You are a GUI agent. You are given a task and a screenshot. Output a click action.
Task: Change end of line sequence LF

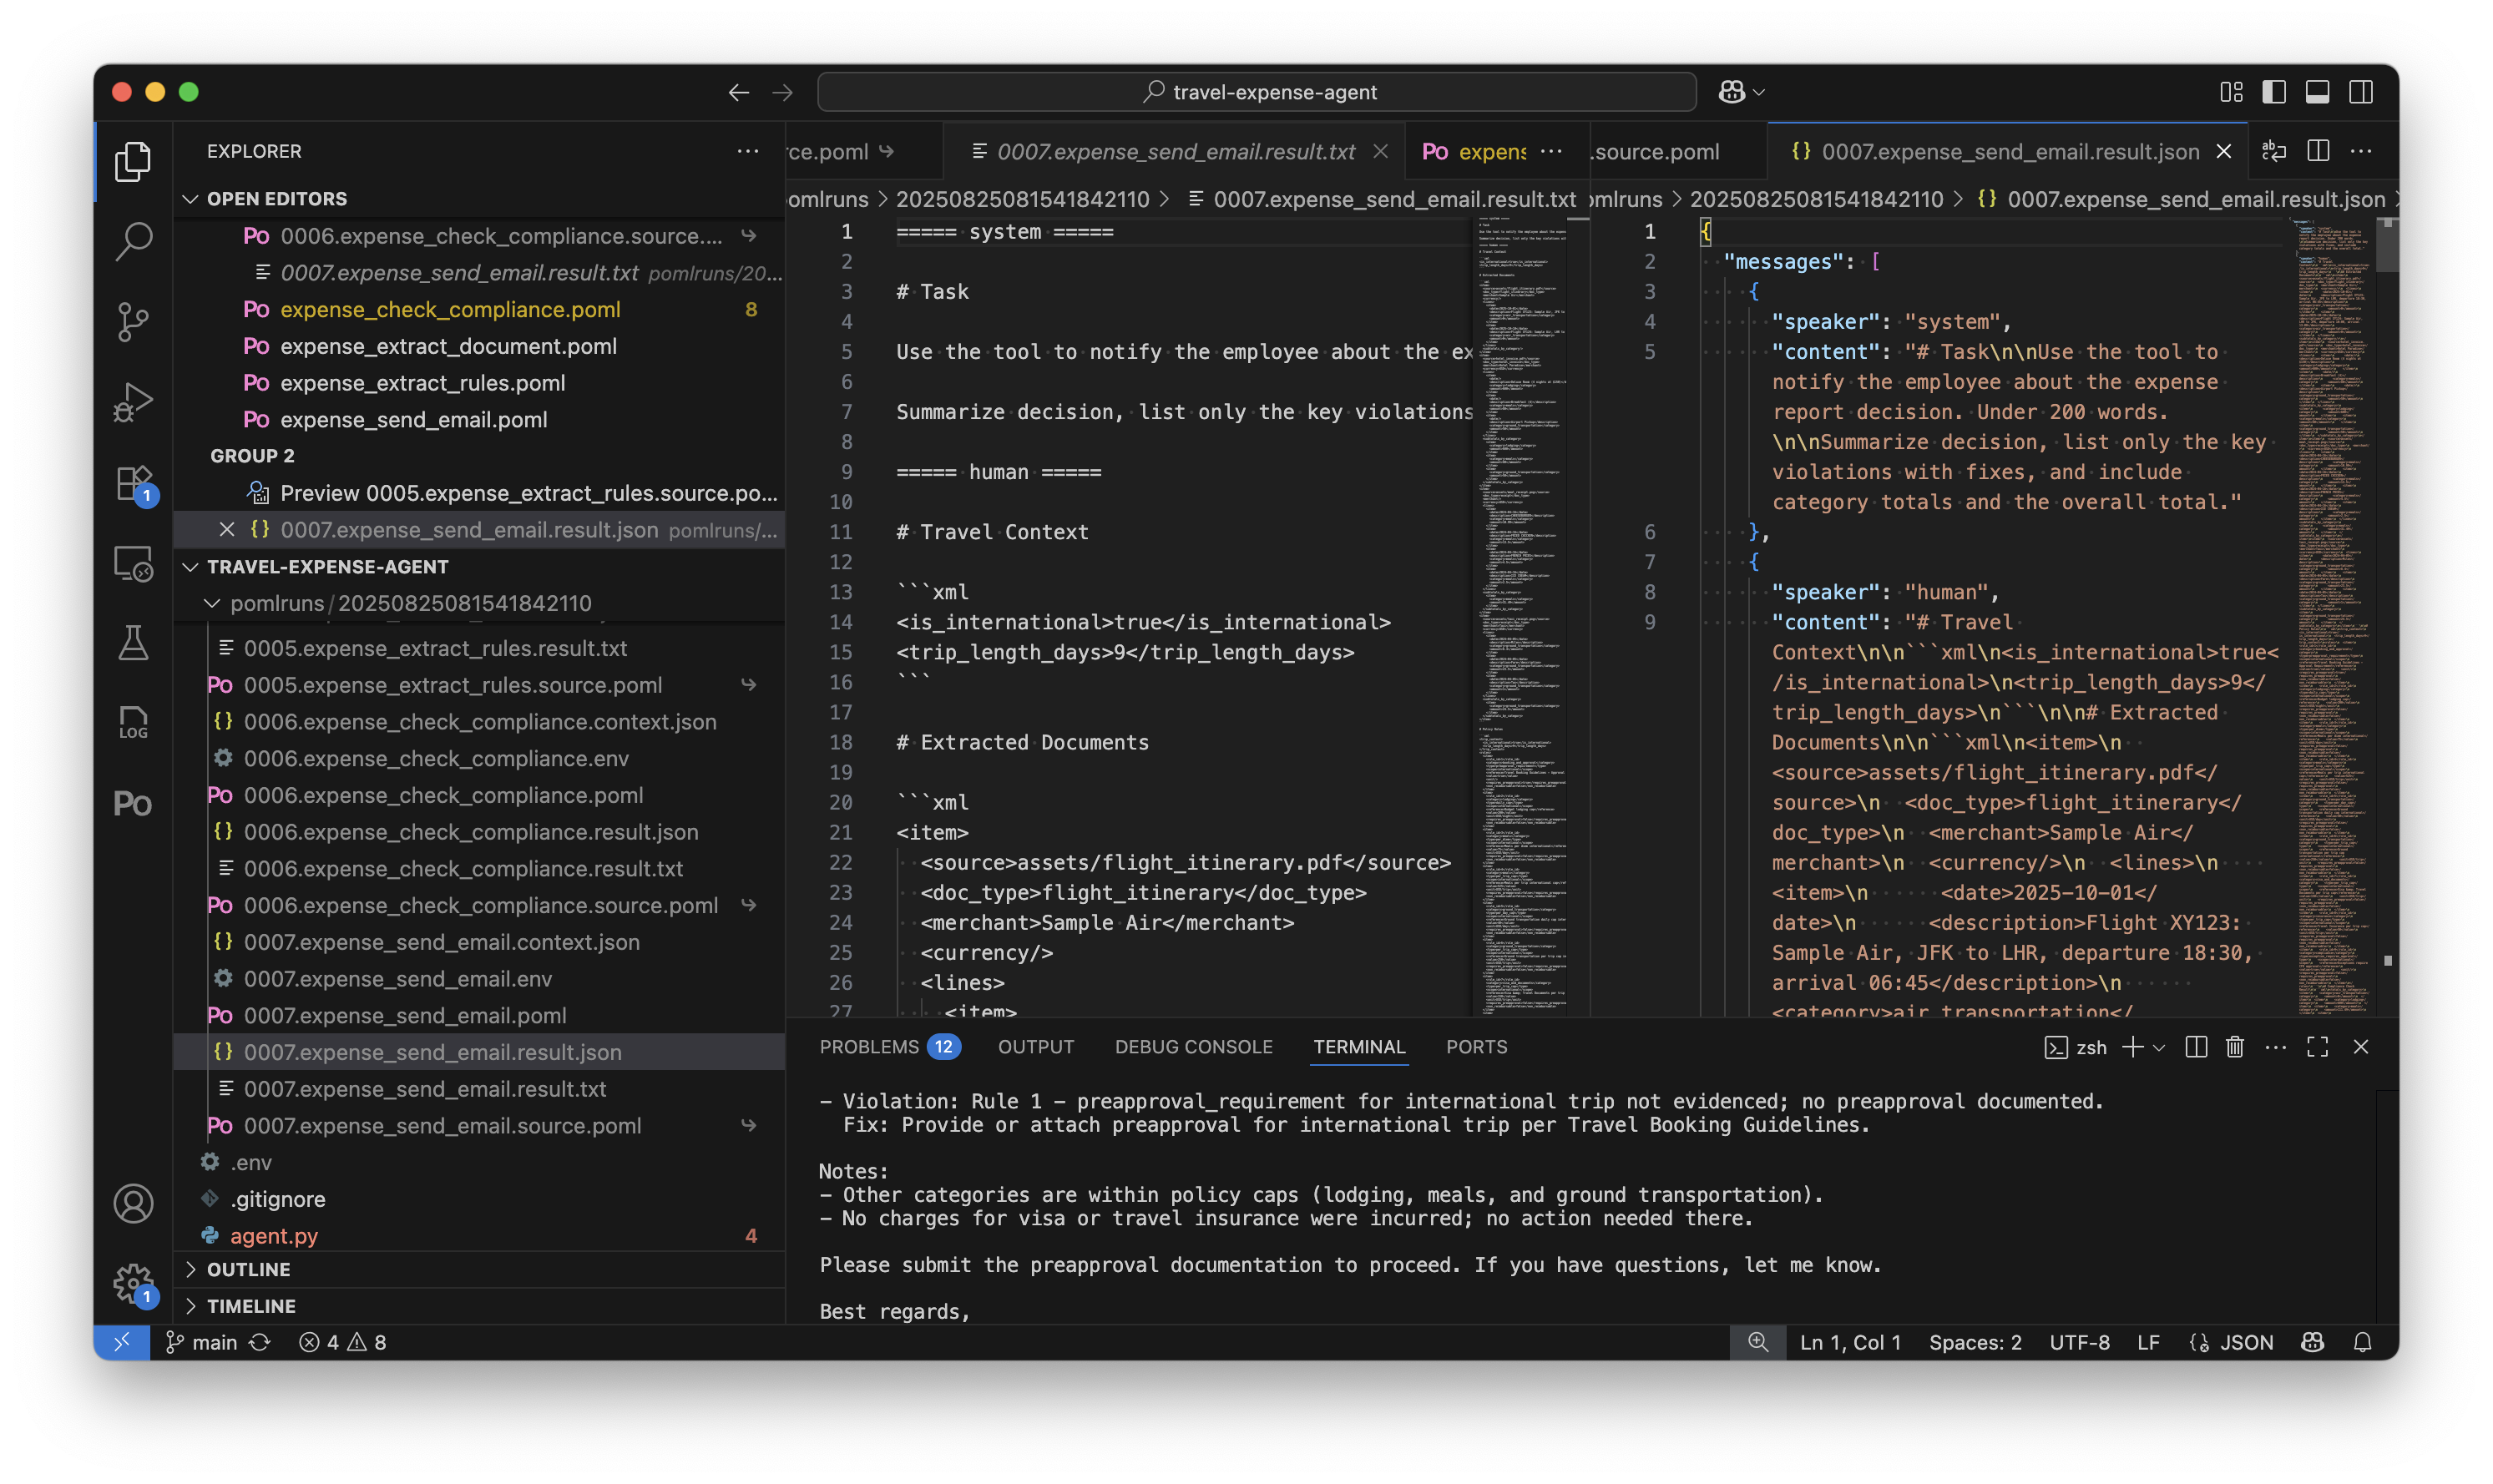coord(2148,1342)
